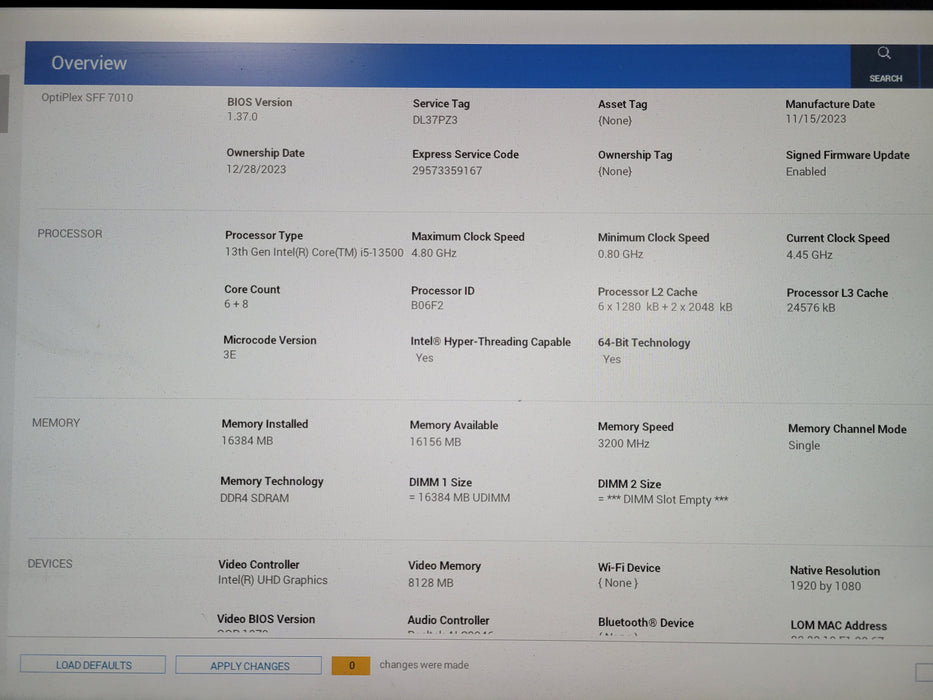Click BIOS Version value 1.37.0
Viewport: 933px width, 700px height.
[x=242, y=117]
